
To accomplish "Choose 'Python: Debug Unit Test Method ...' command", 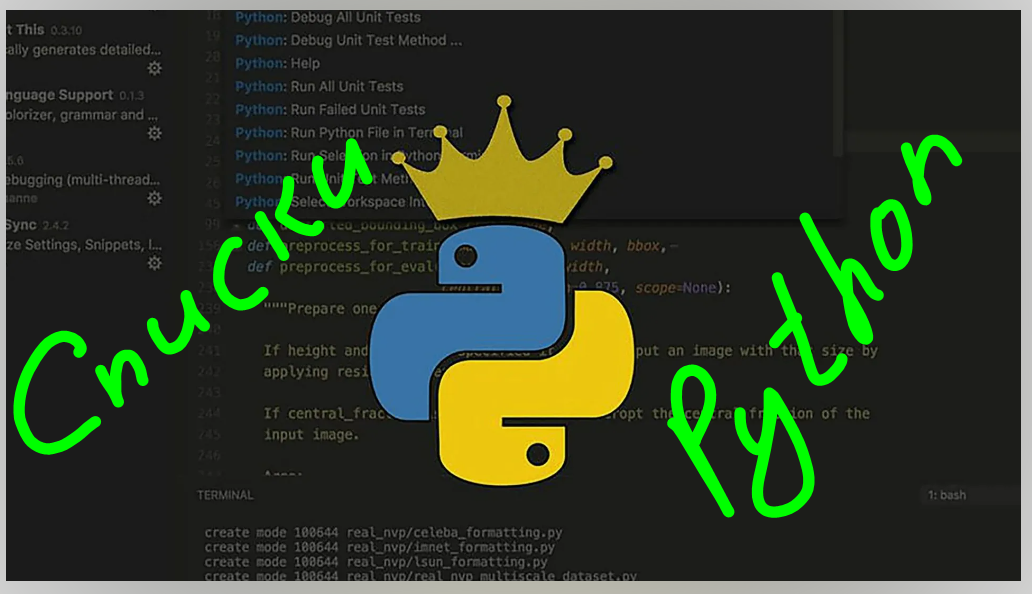I will tap(348, 40).
